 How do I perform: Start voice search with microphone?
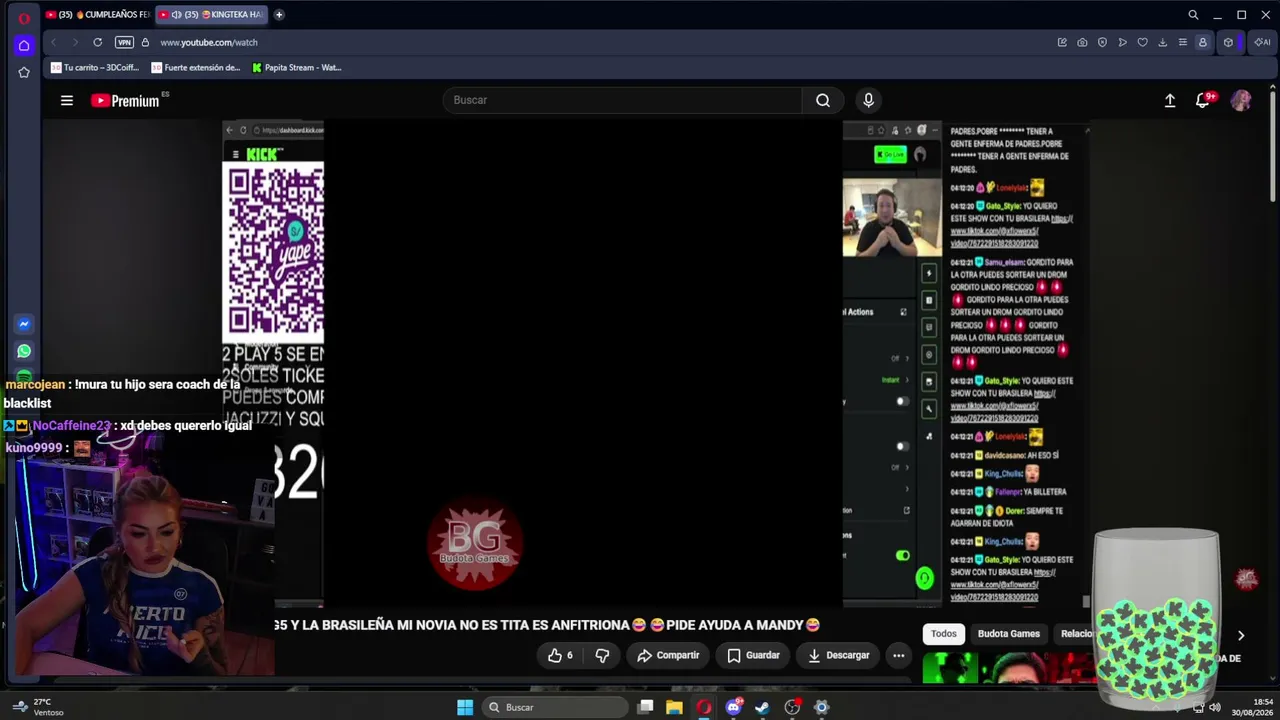coord(868,100)
